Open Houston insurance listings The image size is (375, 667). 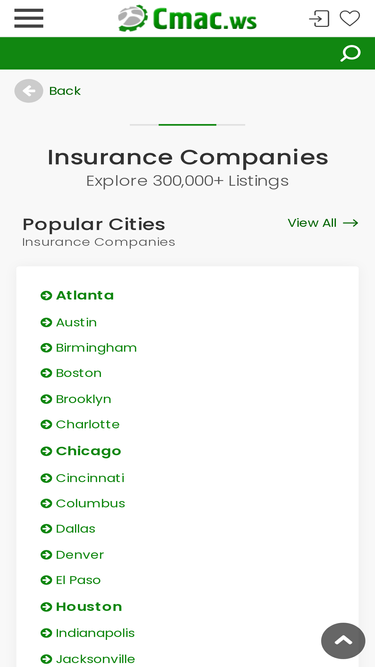(x=89, y=607)
